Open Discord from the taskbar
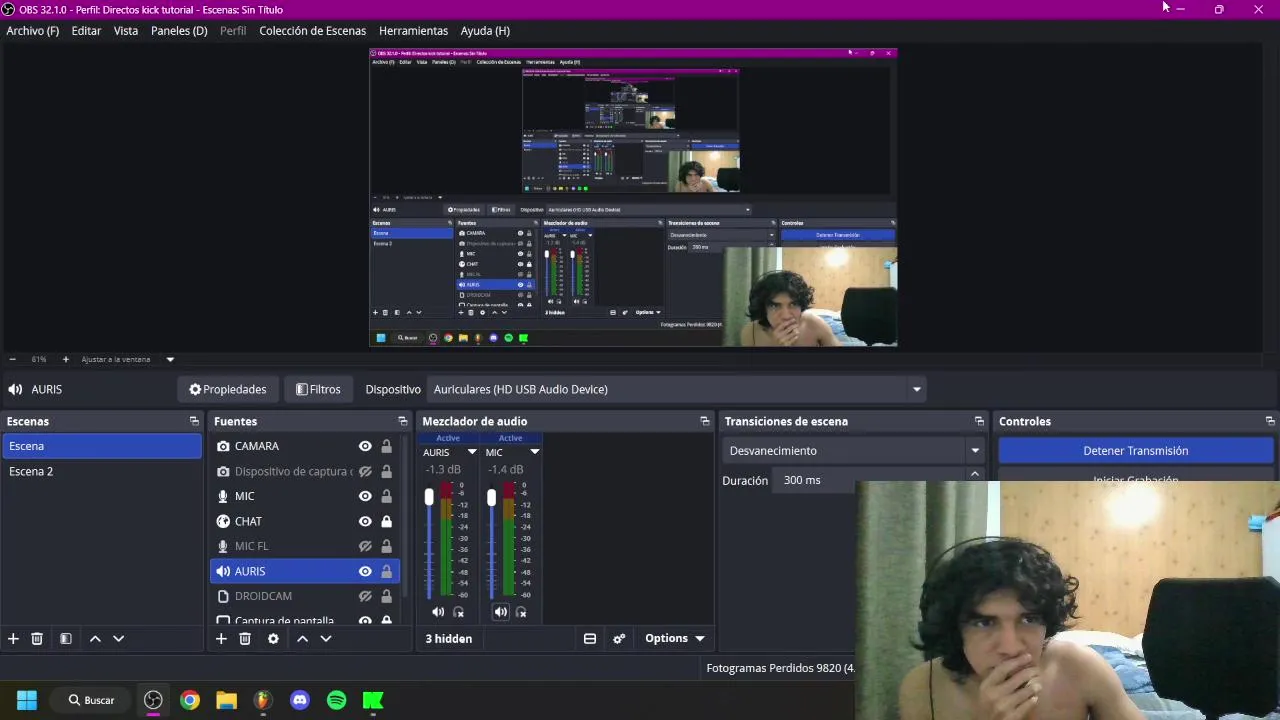Viewport: 1280px width, 720px height. pos(300,701)
